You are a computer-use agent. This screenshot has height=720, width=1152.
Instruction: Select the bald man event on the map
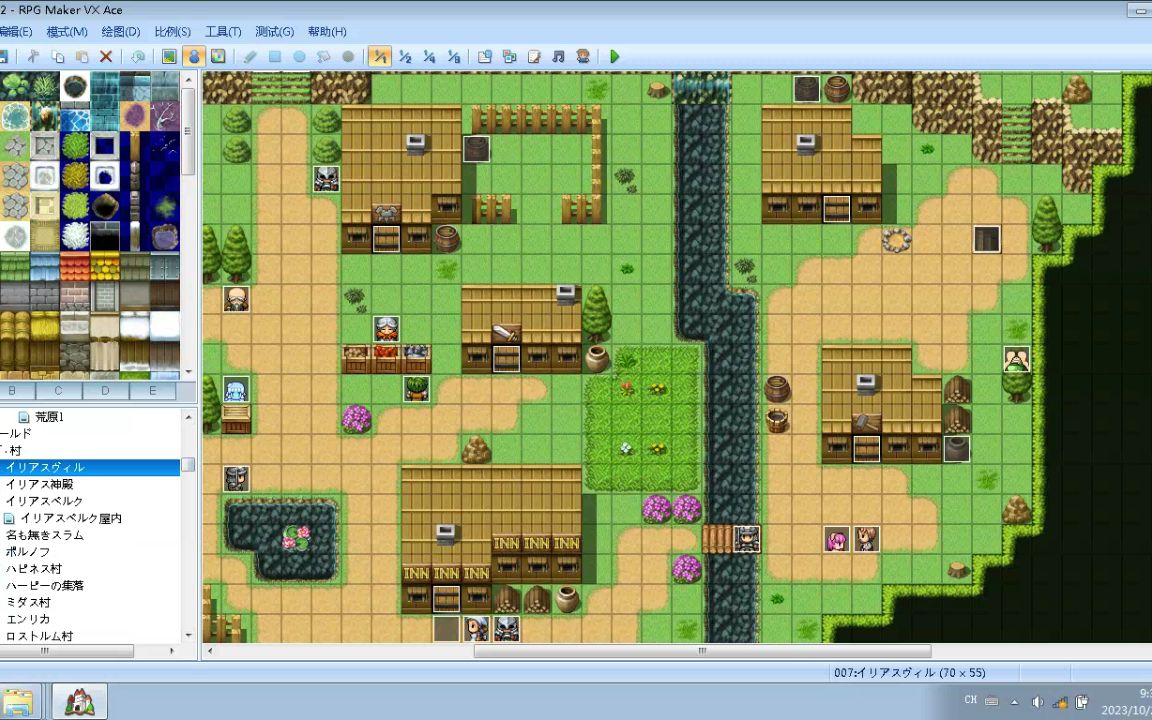(x=236, y=299)
